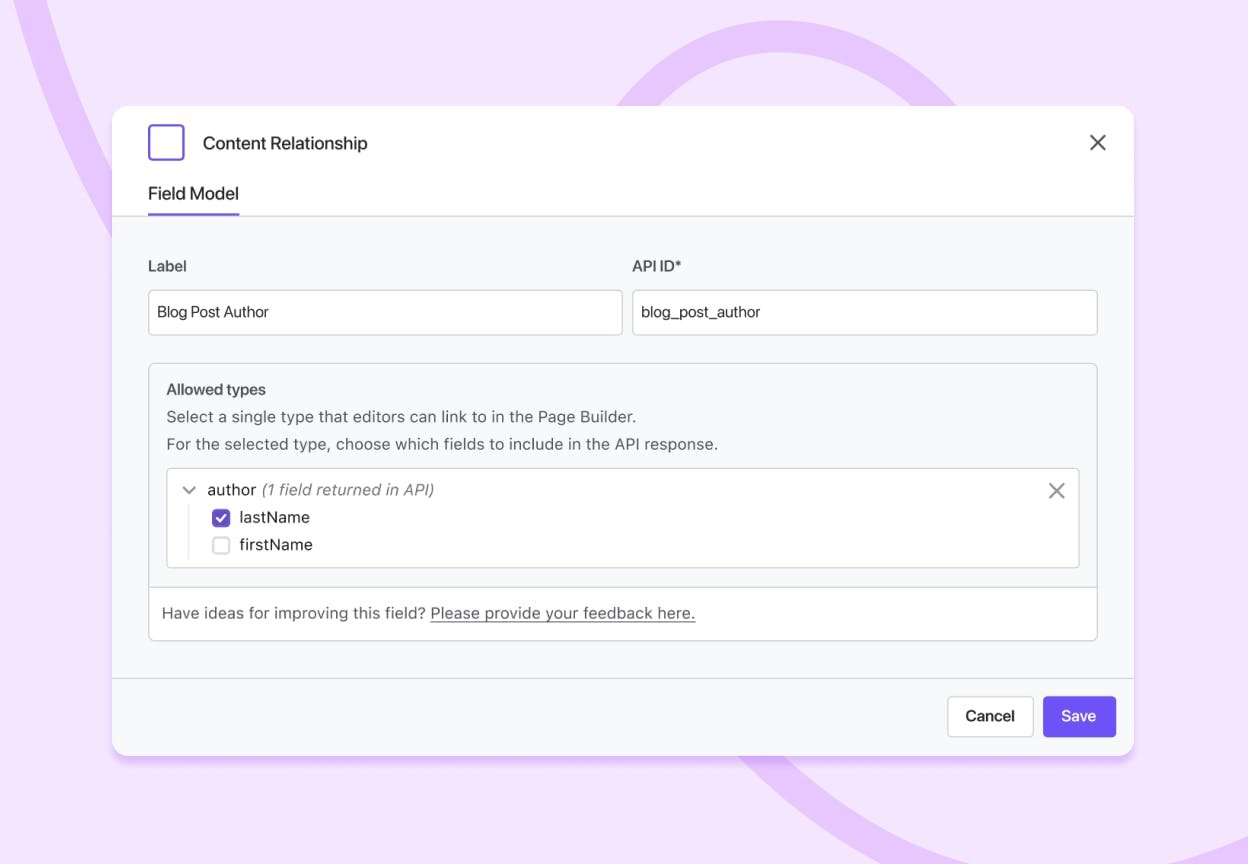Enable the firstName field checkbox
The height and width of the screenshot is (864, 1248).
[221, 545]
